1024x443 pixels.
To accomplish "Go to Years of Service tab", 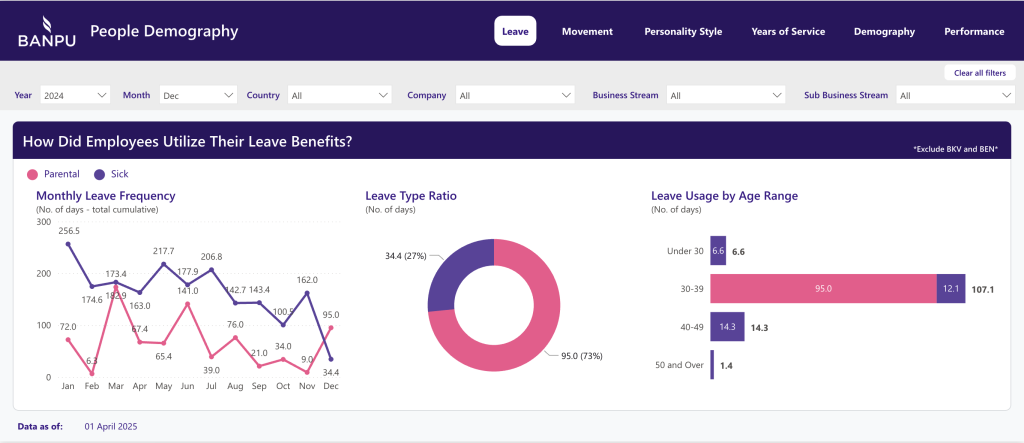I will 788,31.
